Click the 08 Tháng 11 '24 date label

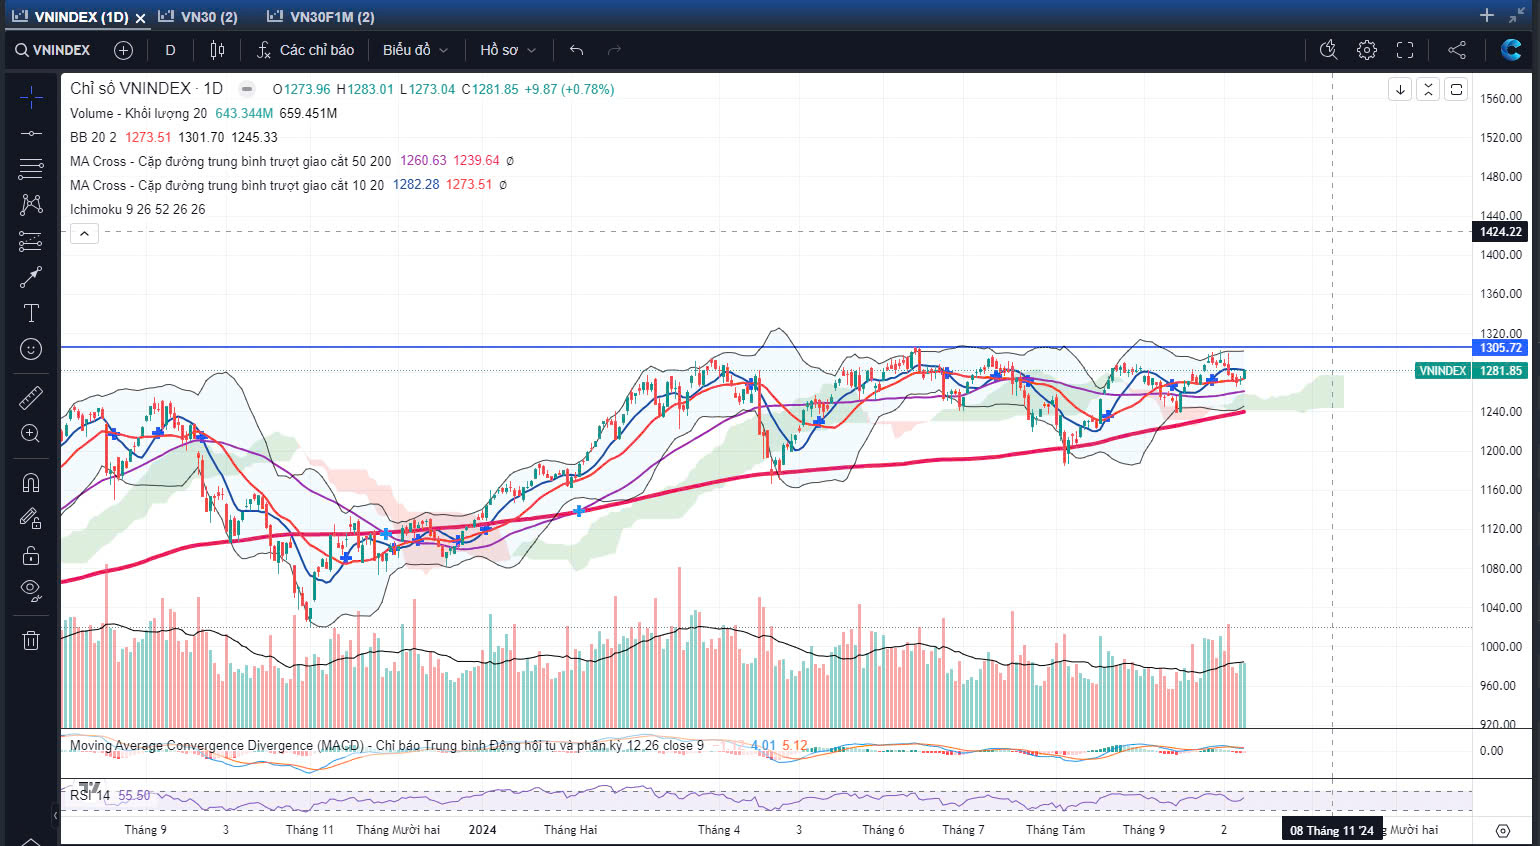click(1332, 830)
